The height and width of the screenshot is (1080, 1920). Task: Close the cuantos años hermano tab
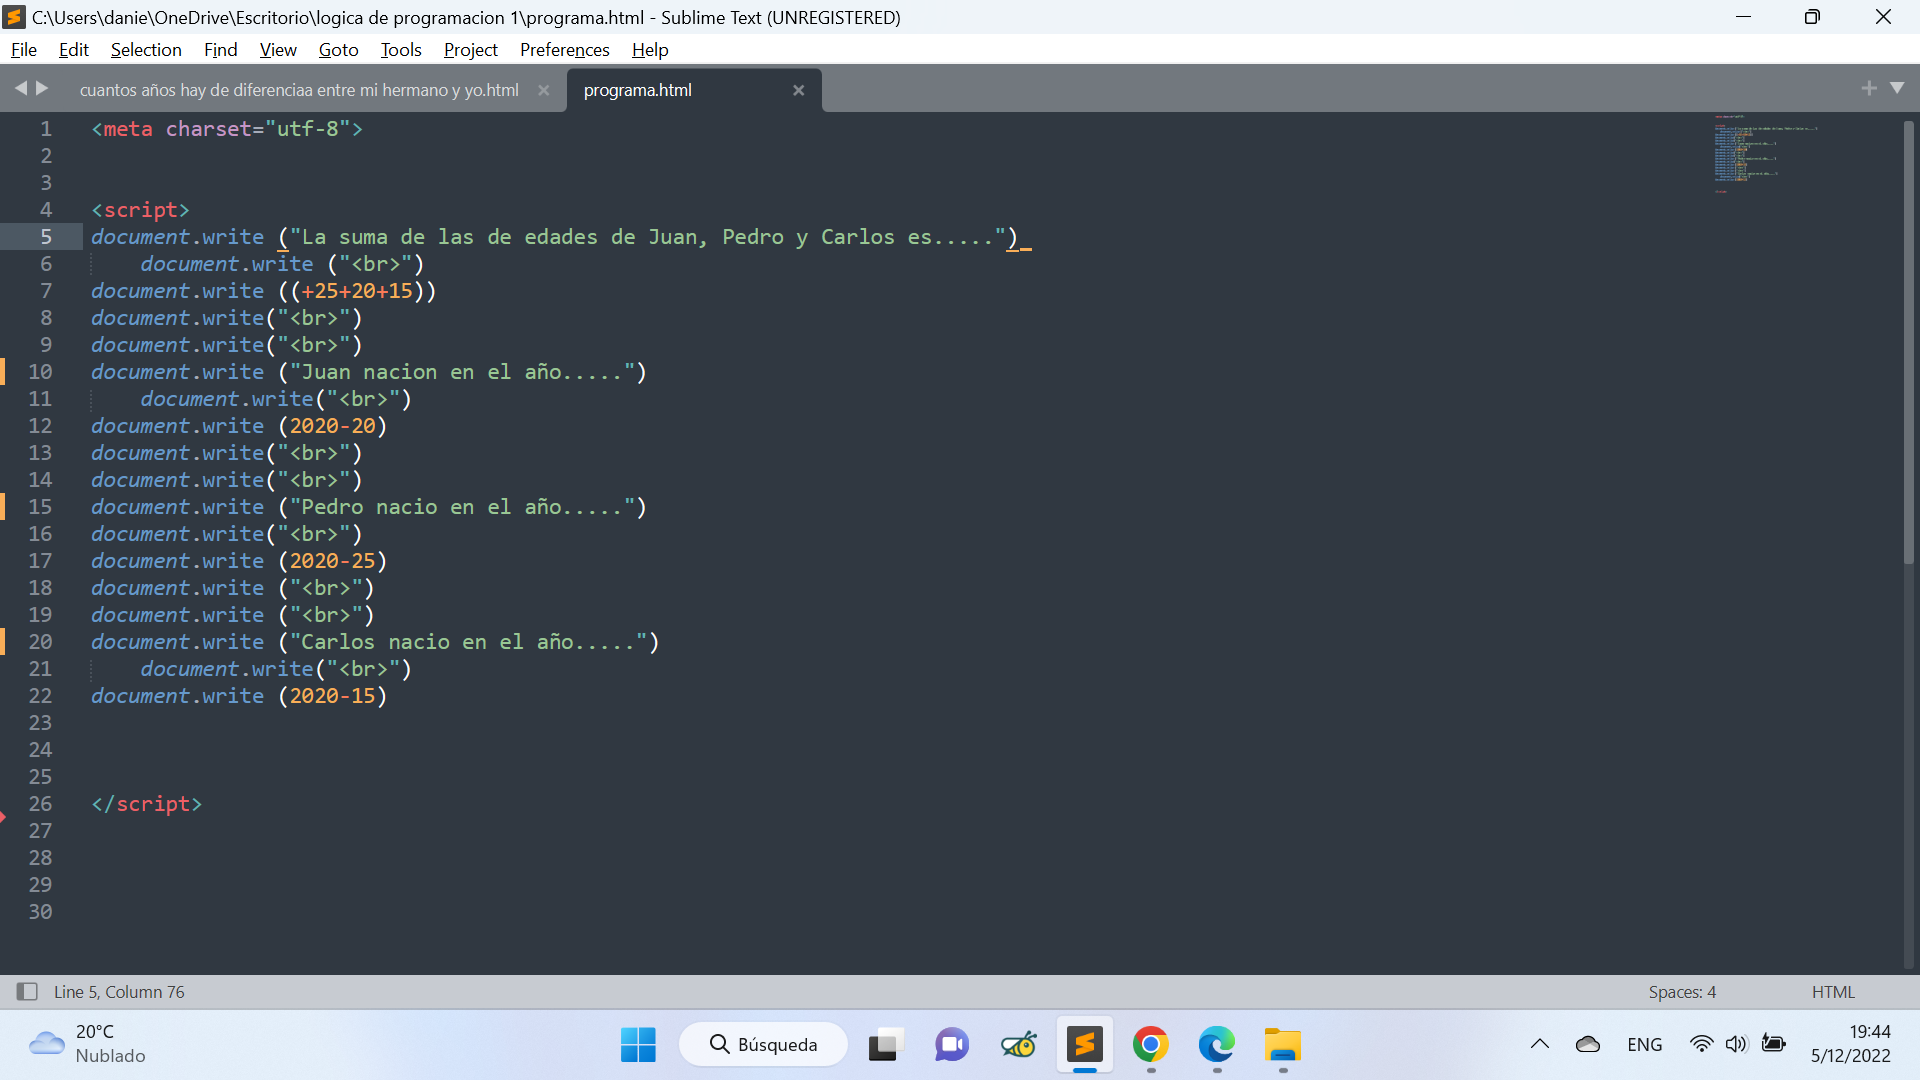pyautogui.click(x=543, y=90)
